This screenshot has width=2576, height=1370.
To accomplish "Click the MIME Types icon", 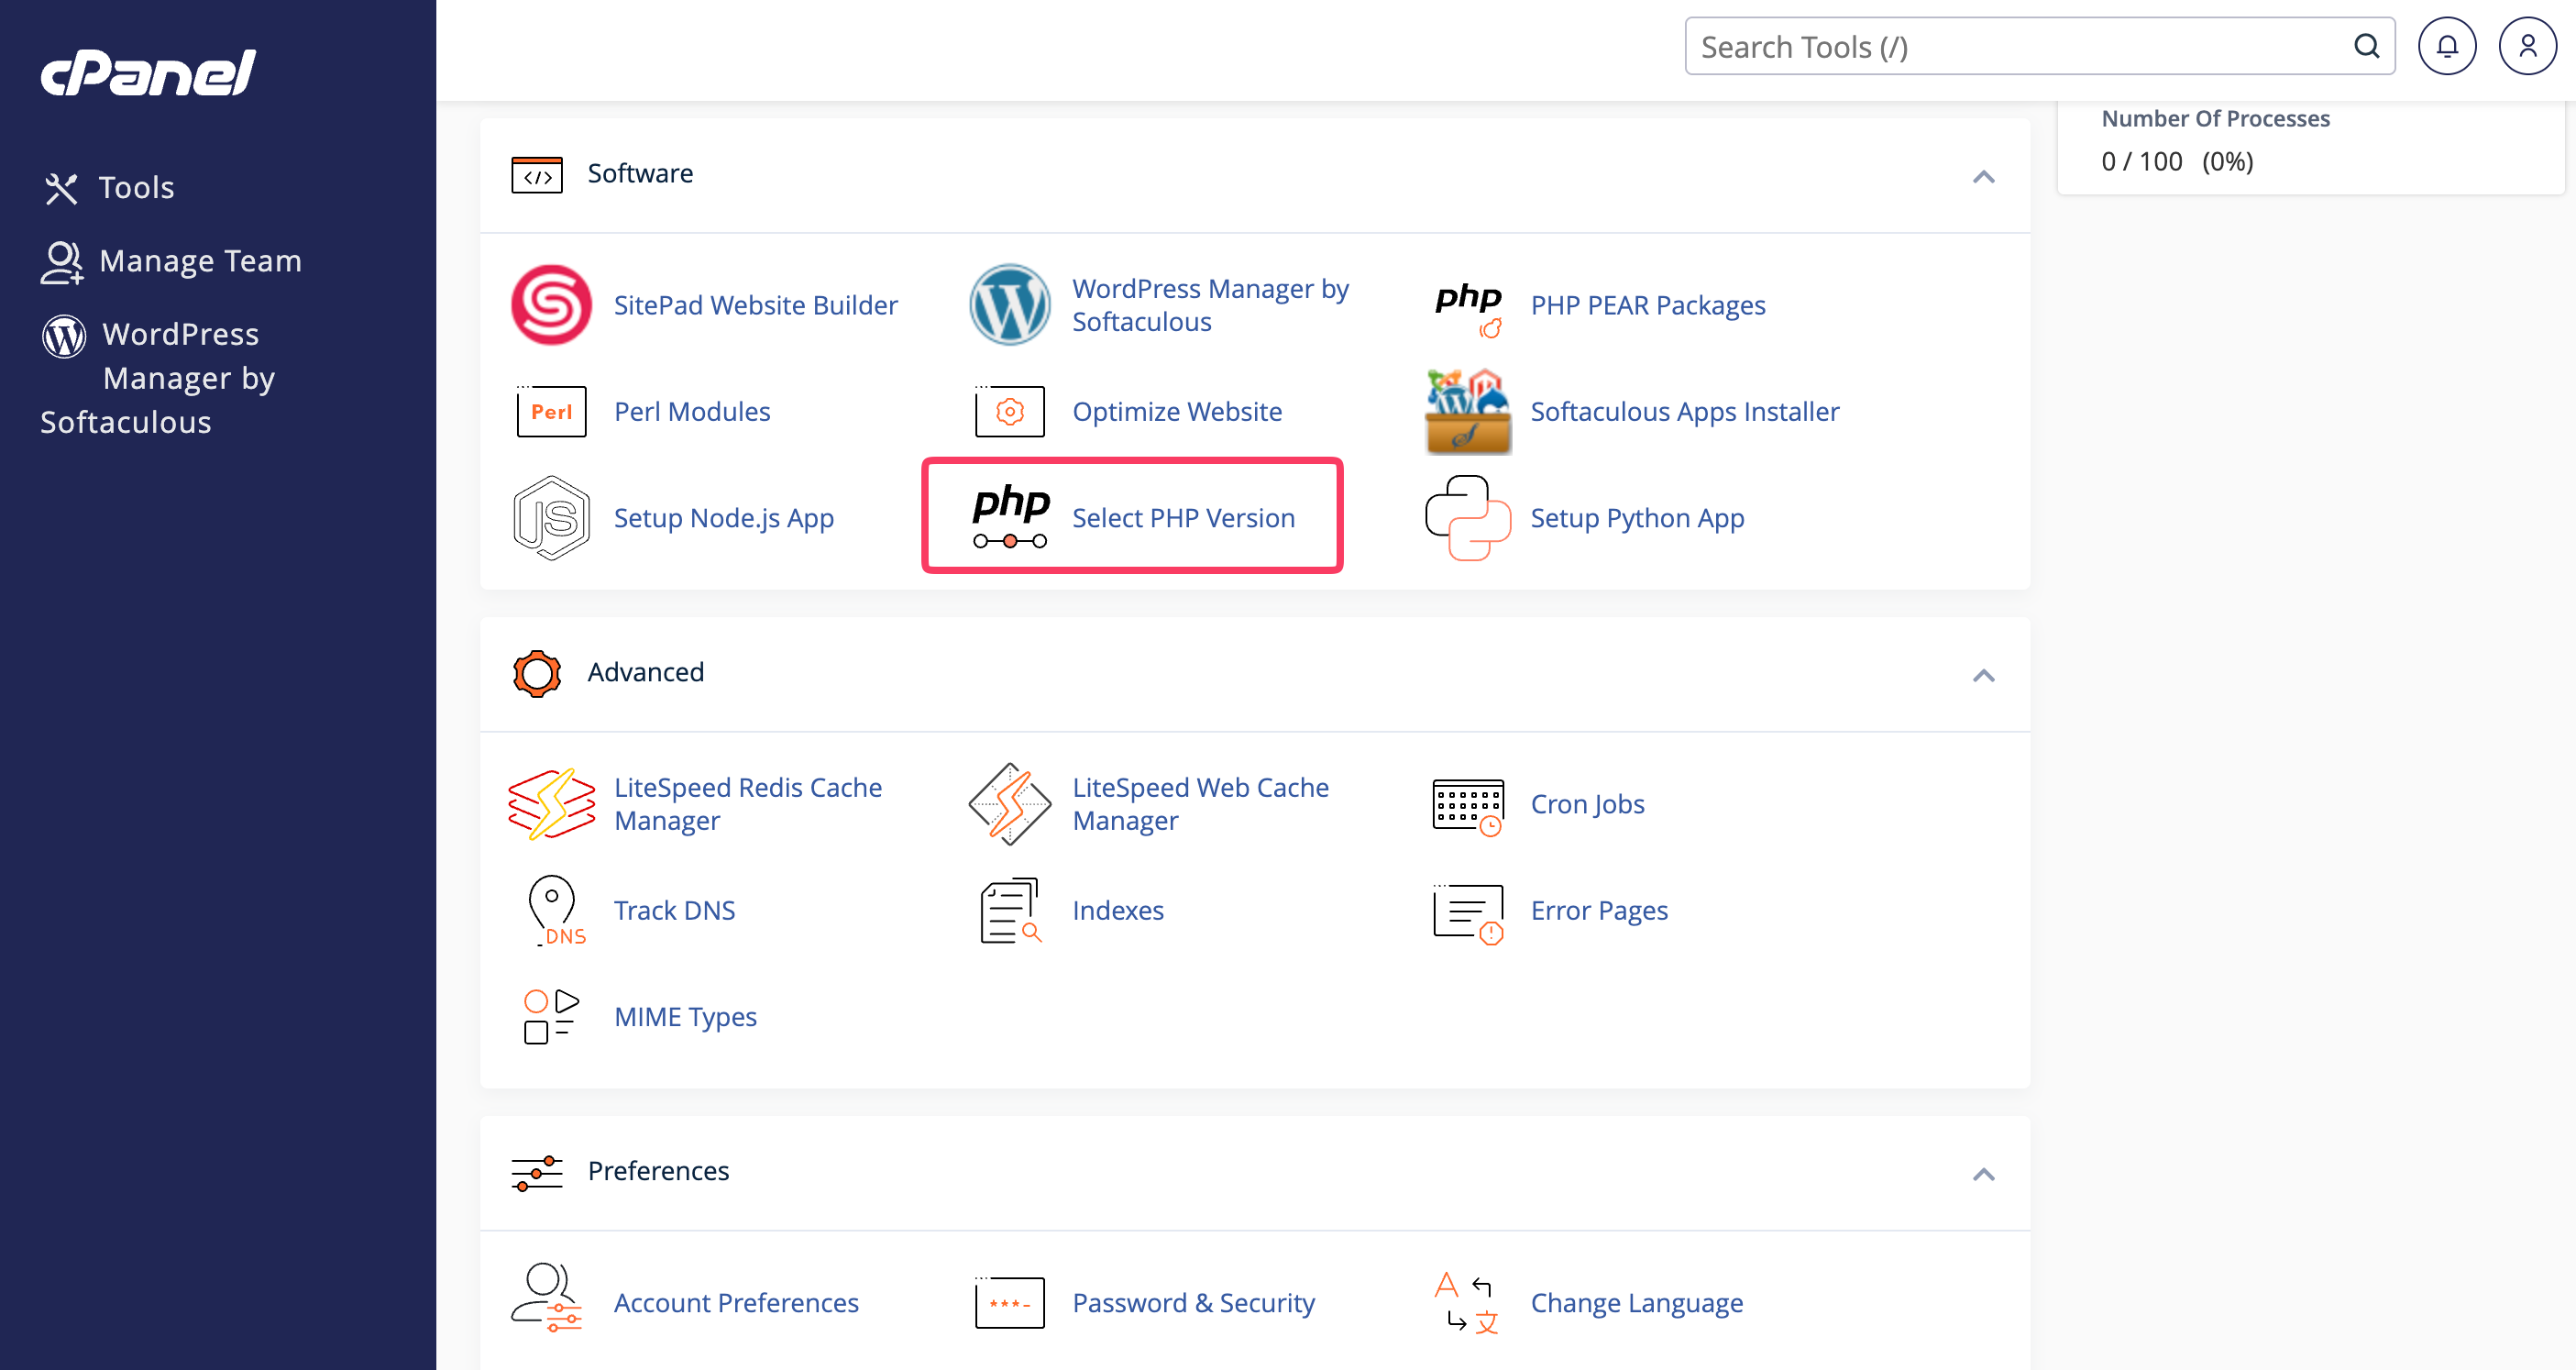I will [x=551, y=1017].
